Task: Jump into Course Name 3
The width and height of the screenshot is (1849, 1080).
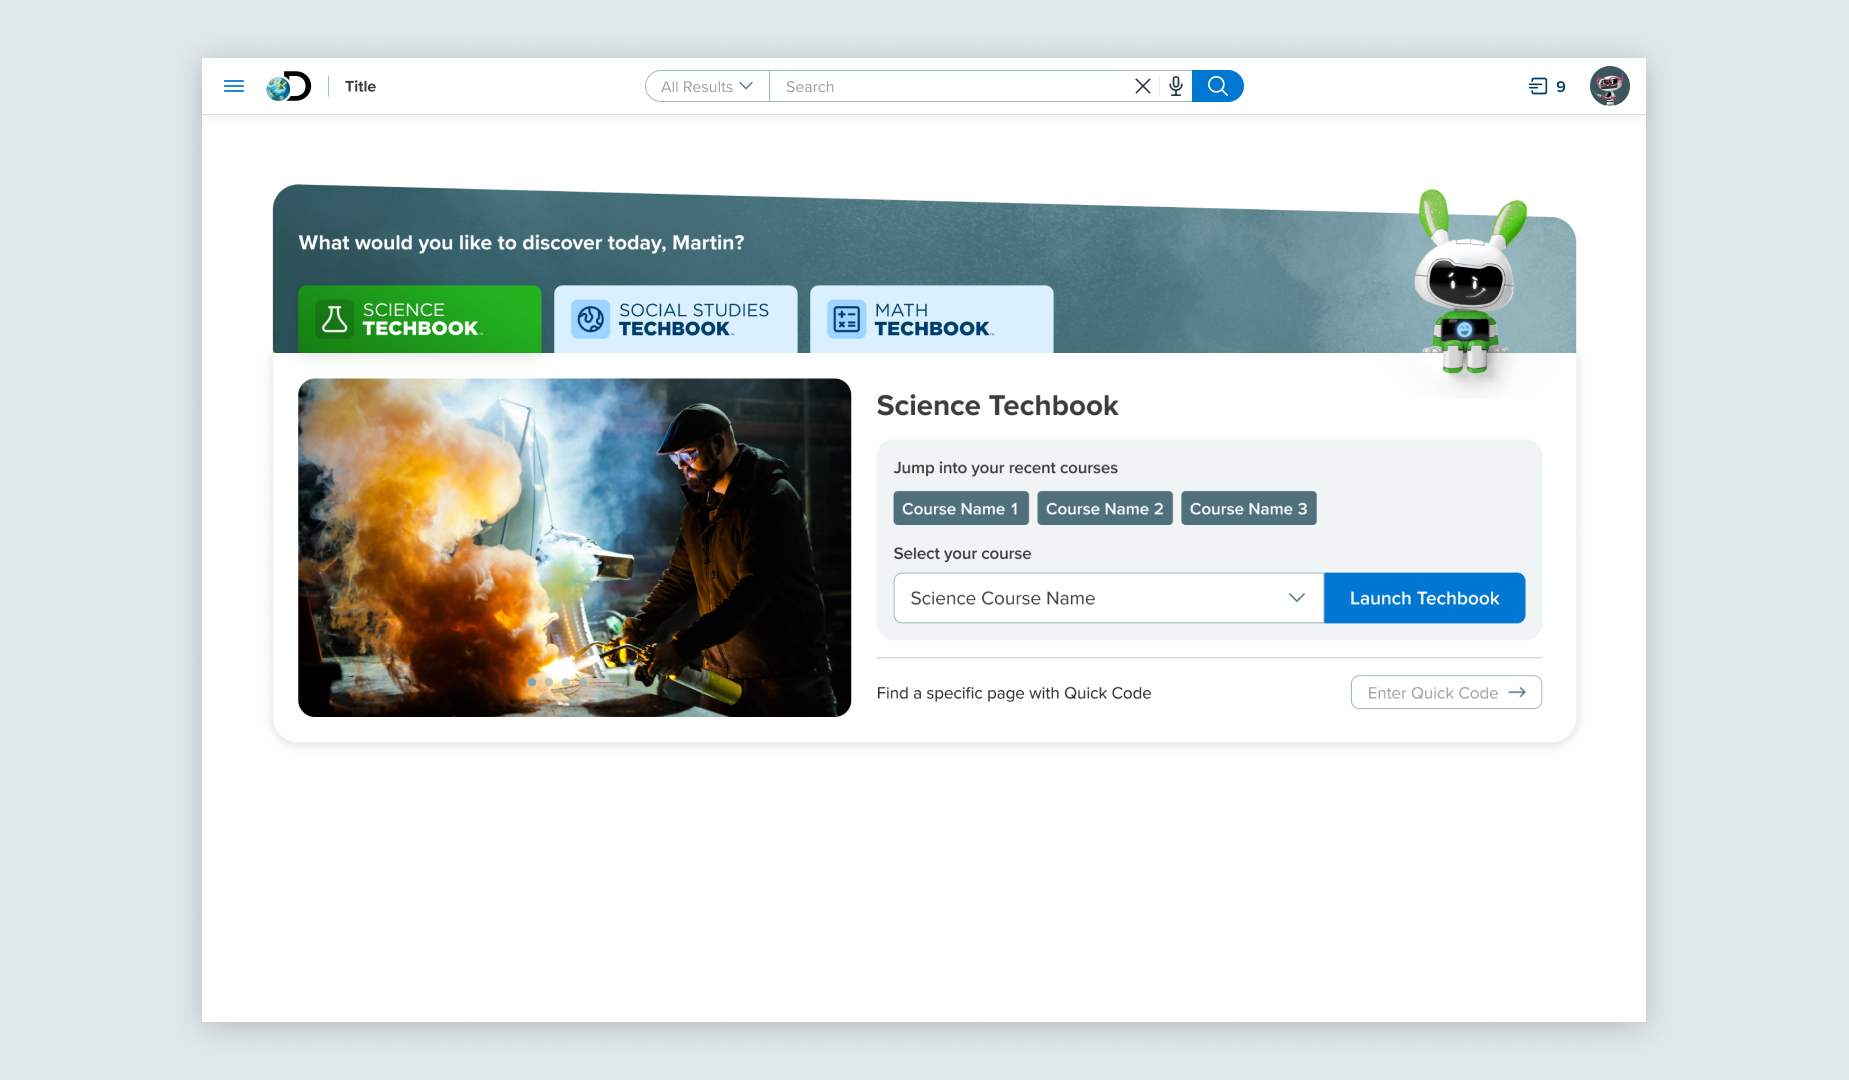Action: pyautogui.click(x=1249, y=508)
